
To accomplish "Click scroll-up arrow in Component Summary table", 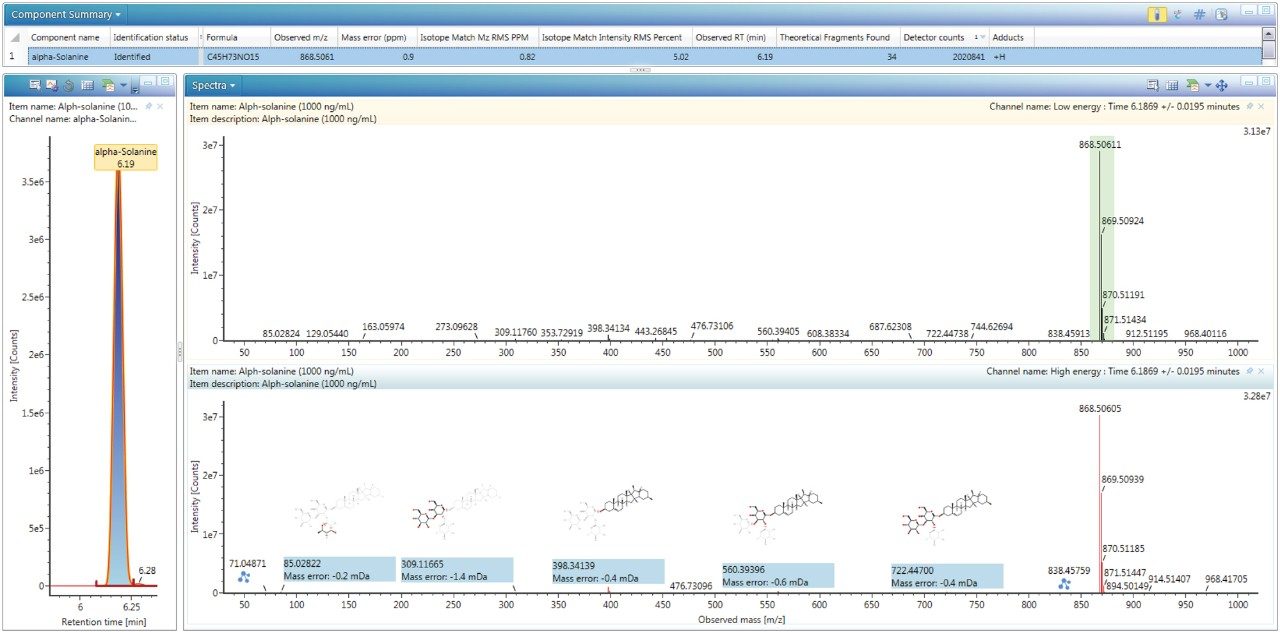I will pos(1268,35).
